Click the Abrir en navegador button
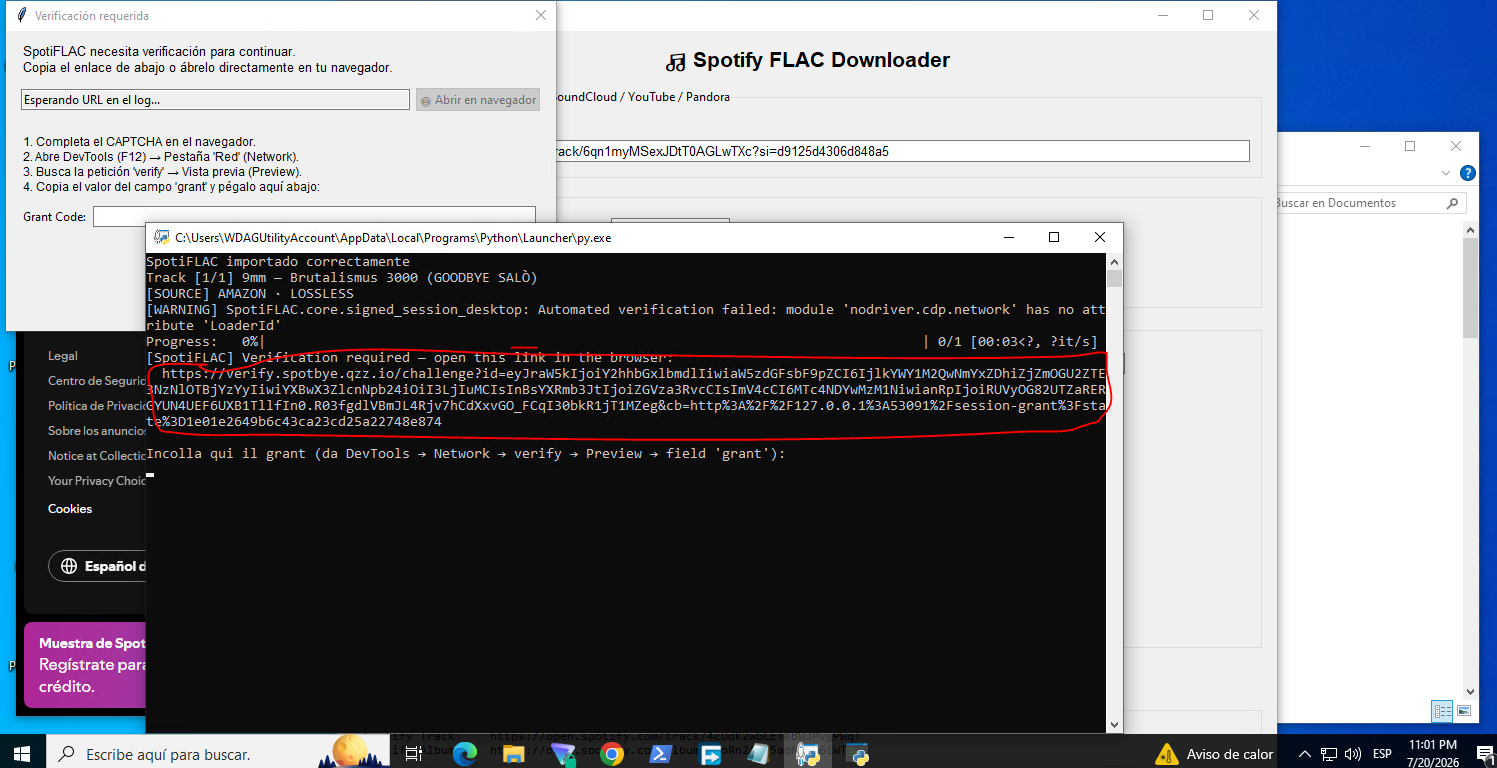 478,100
